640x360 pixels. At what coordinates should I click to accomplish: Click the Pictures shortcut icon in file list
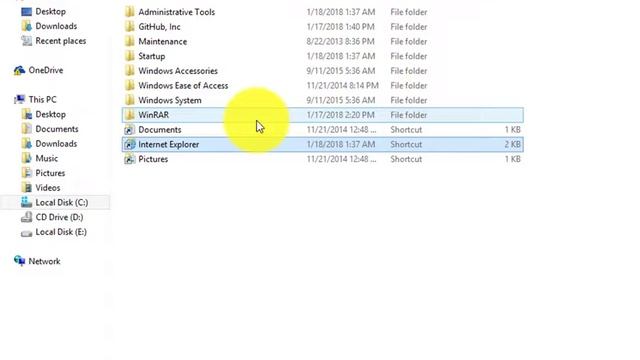pyautogui.click(x=130, y=159)
